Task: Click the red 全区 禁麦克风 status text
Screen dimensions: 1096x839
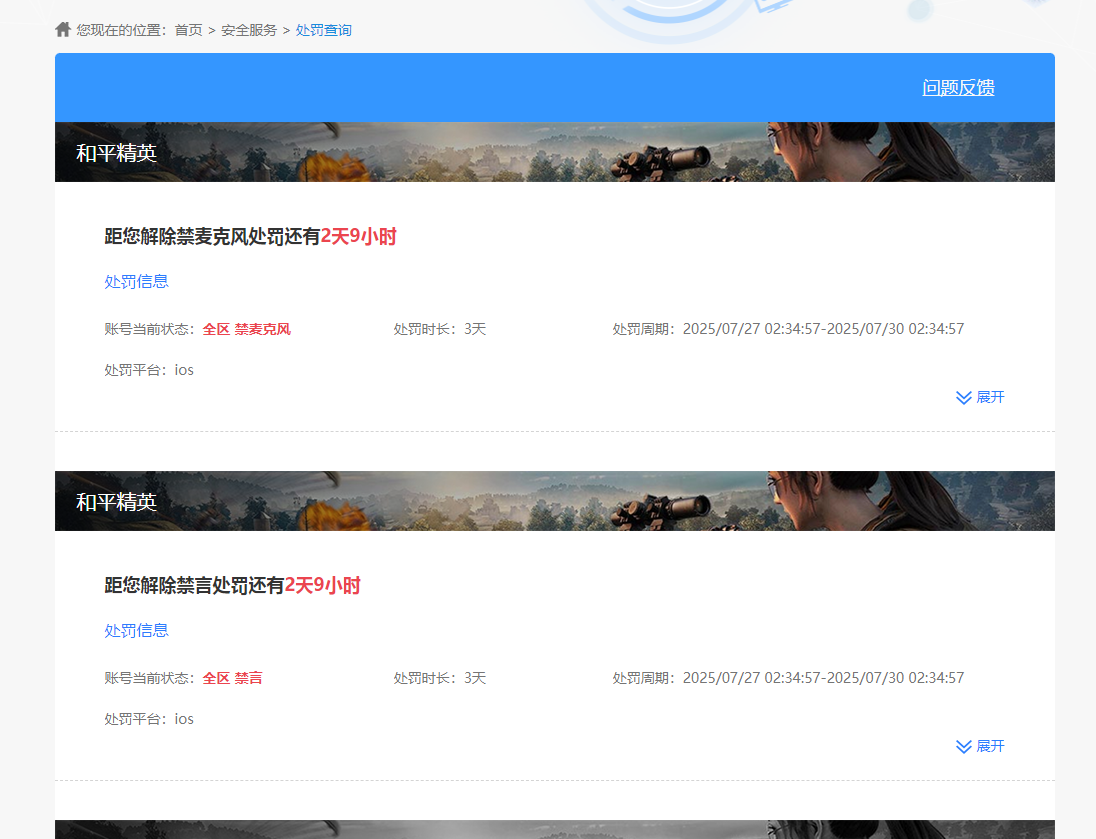Action: click(247, 329)
